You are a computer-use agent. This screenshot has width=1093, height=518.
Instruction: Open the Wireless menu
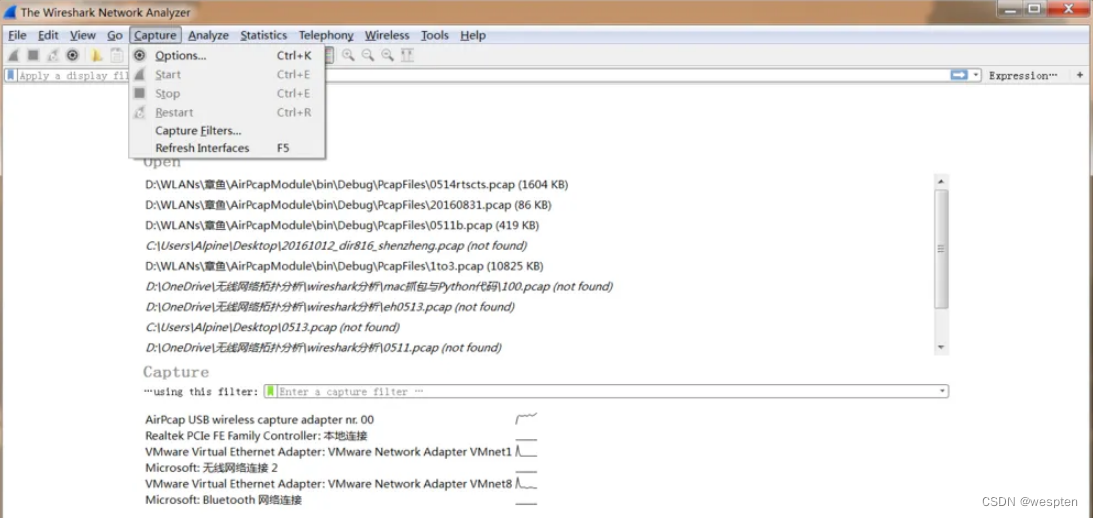[387, 35]
